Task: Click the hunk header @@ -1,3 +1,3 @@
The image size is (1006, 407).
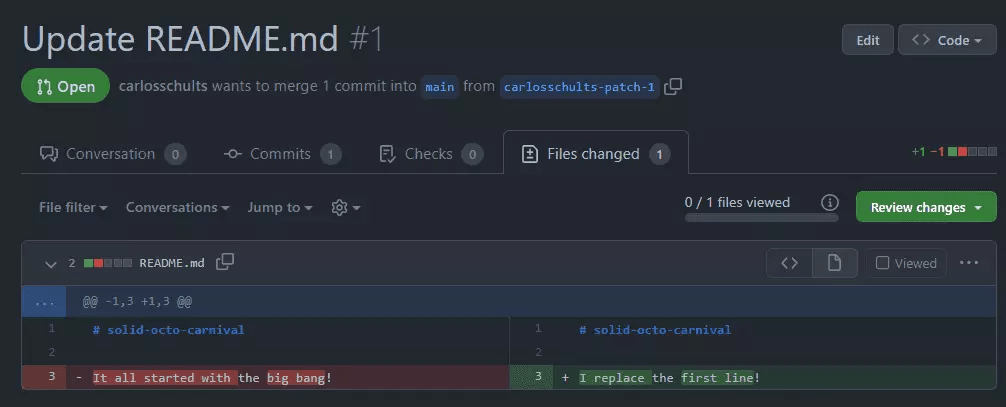Action: pyautogui.click(x=137, y=301)
